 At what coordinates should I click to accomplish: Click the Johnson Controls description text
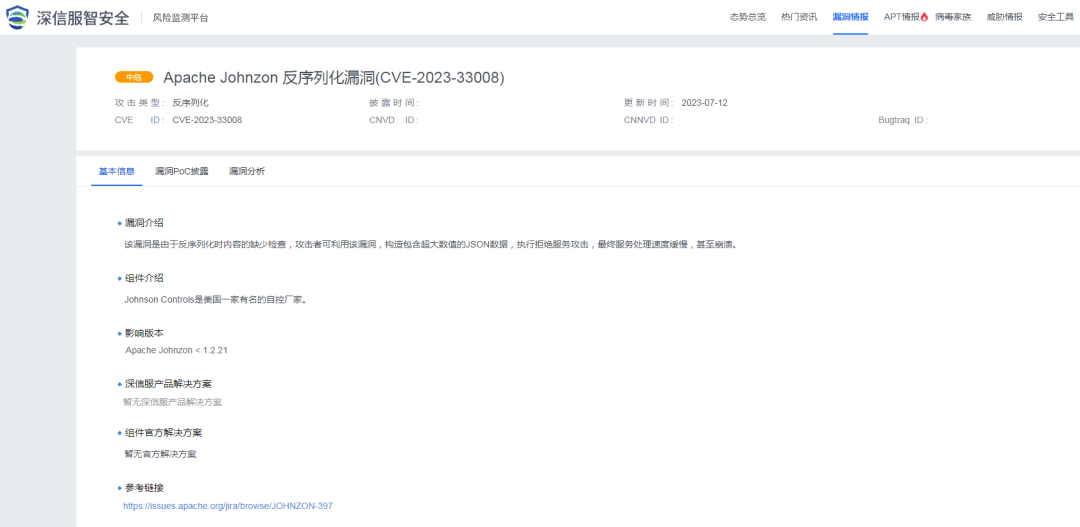pyautogui.click(x=215, y=300)
